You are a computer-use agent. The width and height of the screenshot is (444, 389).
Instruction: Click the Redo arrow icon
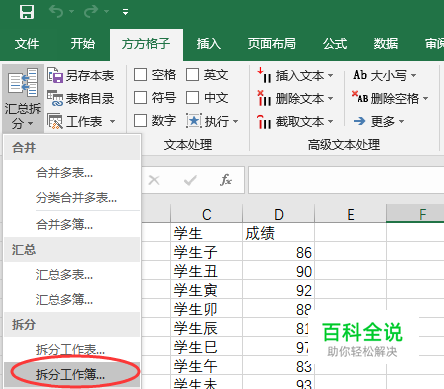[x=91, y=12]
